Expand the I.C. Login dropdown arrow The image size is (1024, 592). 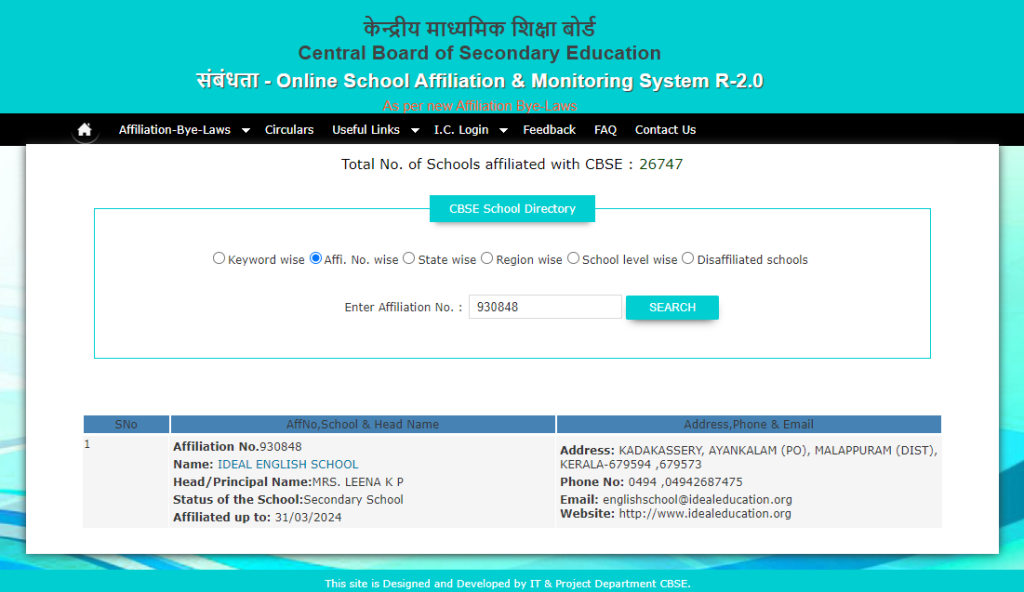pyautogui.click(x=504, y=131)
